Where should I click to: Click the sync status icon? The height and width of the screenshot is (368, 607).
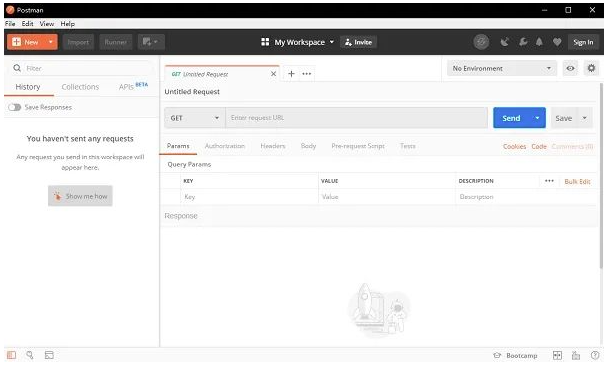[481, 42]
